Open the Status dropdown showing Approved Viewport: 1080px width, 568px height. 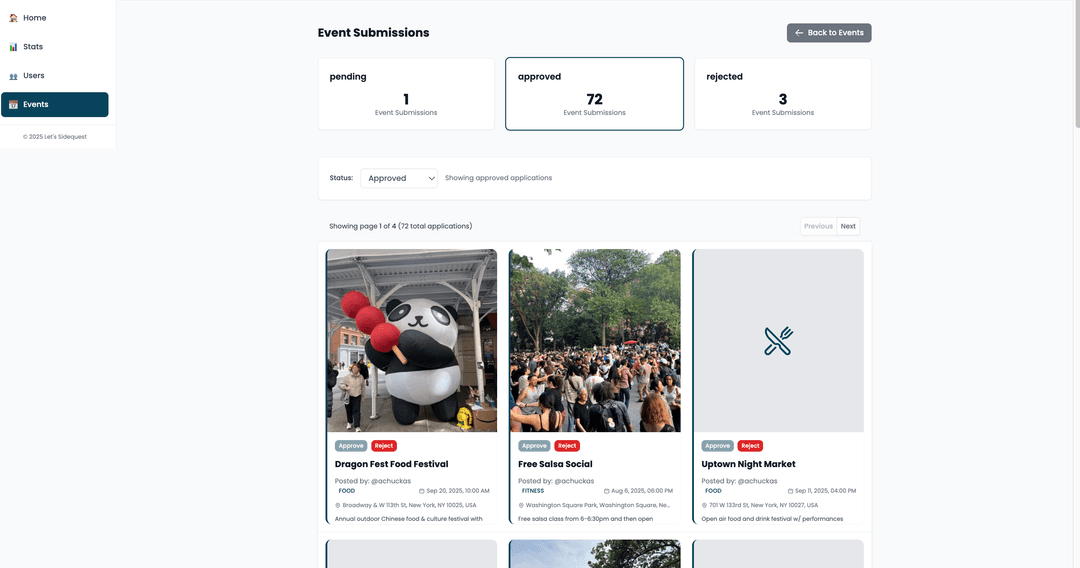click(399, 178)
